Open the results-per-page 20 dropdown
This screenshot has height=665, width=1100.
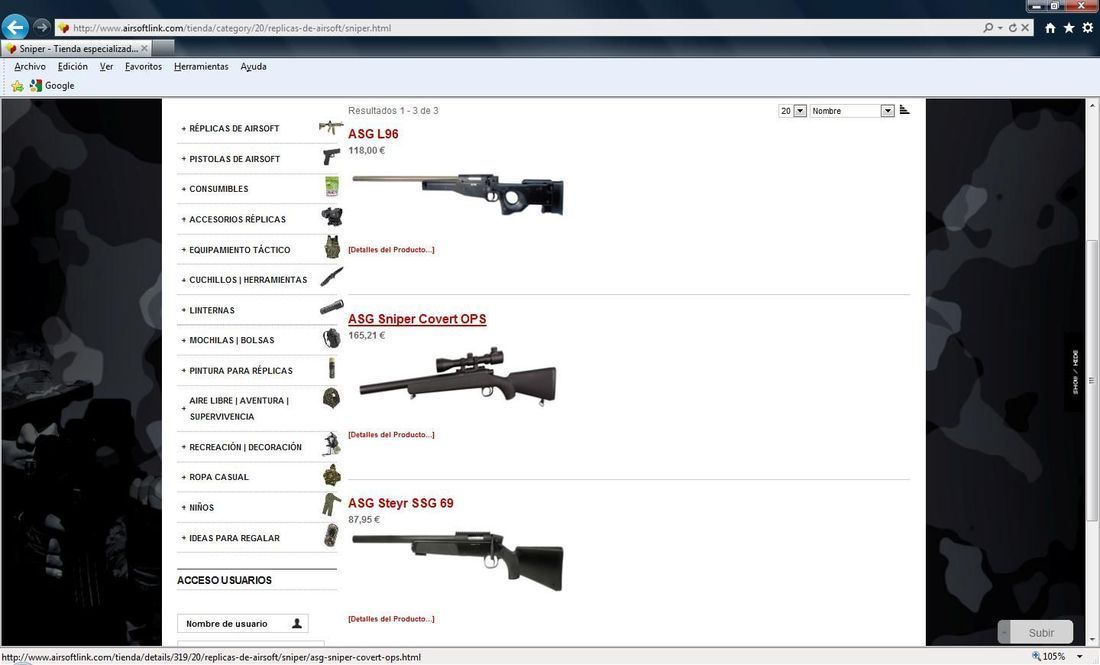coord(800,111)
